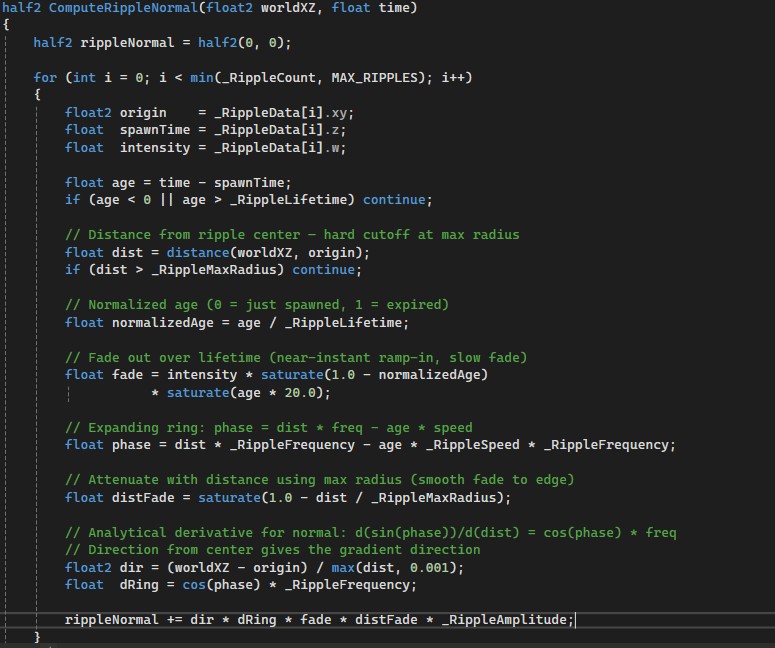Click the _RippleSpeed identifier
Screen dimensions: 775x648
click(473, 445)
